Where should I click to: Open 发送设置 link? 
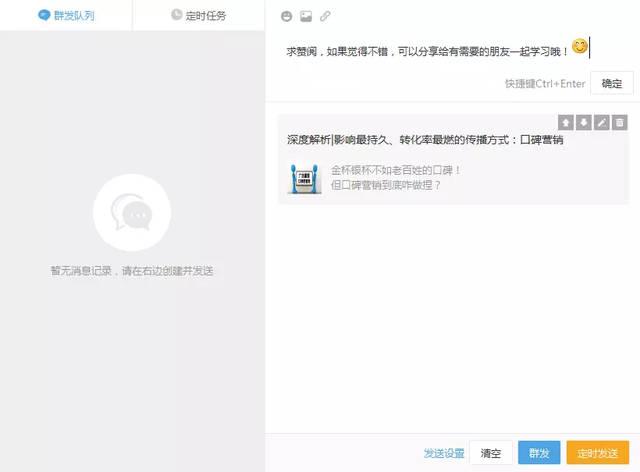click(444, 453)
